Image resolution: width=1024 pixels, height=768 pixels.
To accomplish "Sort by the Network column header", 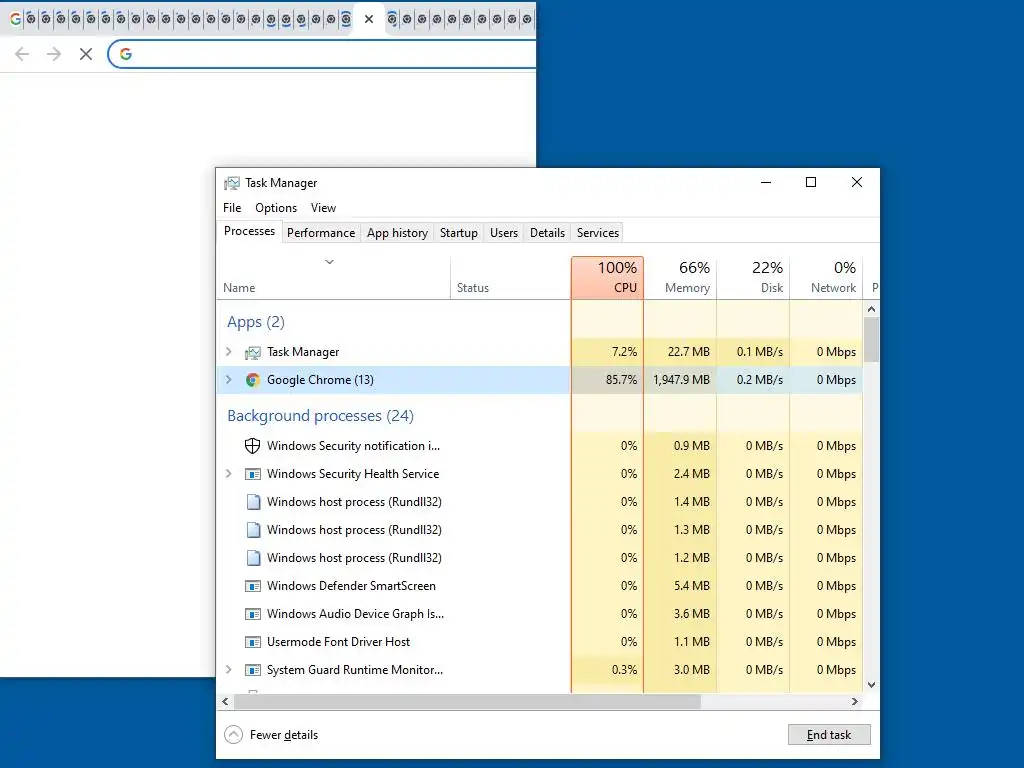I will pyautogui.click(x=827, y=278).
